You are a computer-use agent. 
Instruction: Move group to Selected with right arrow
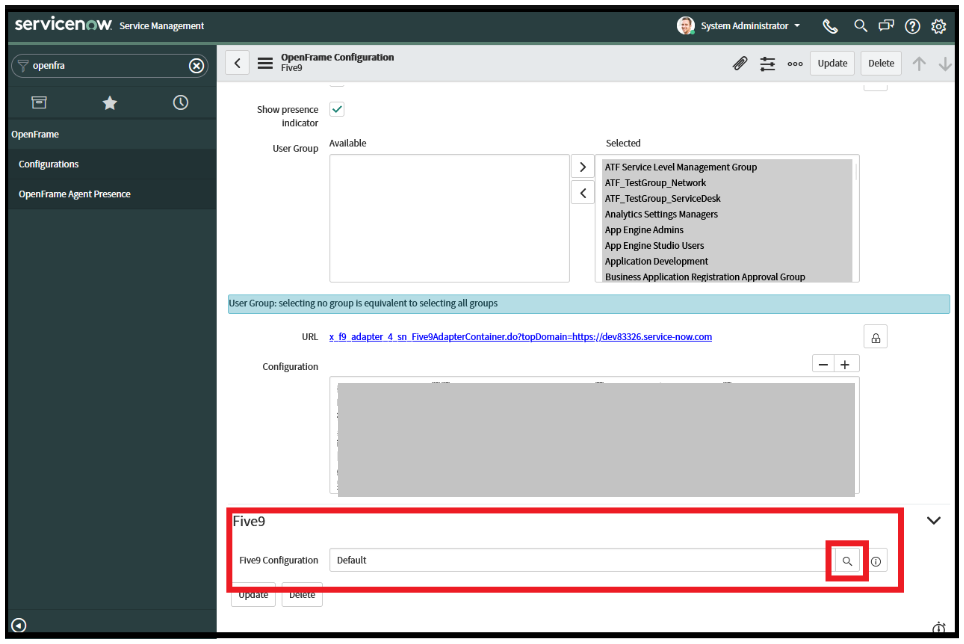(x=583, y=167)
